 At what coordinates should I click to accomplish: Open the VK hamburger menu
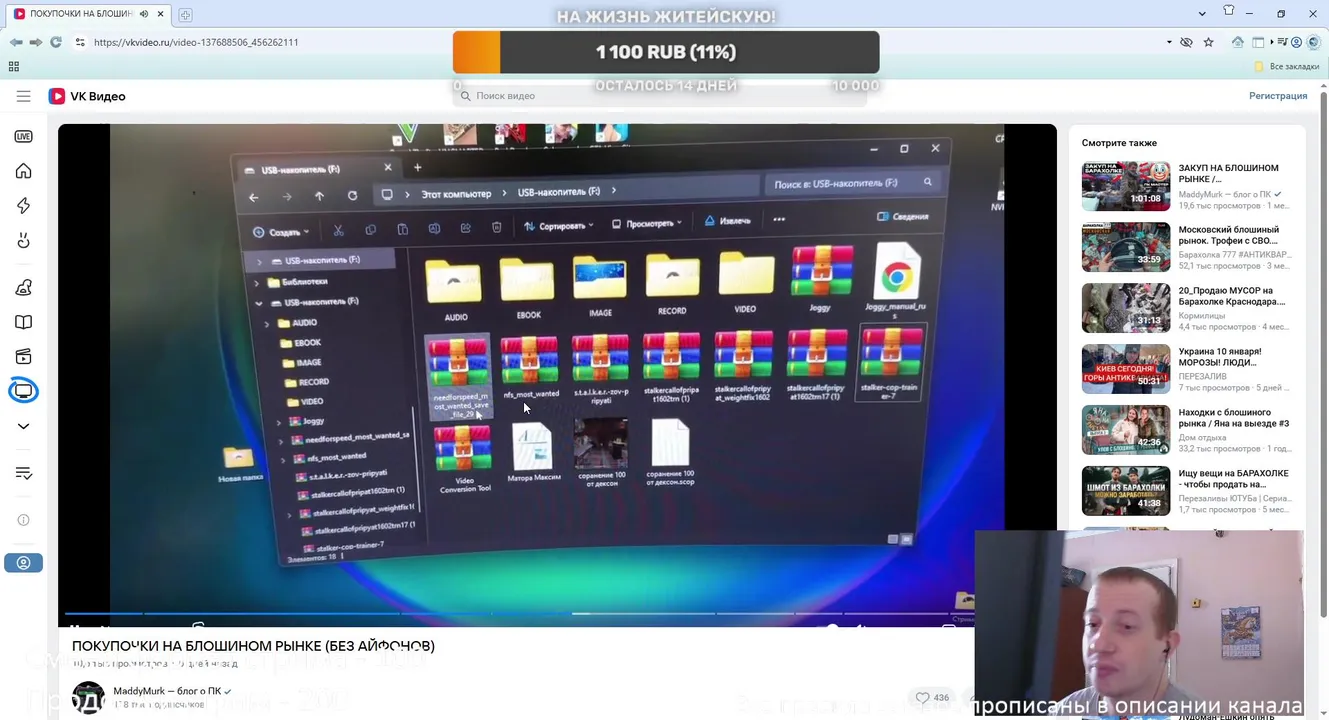click(x=23, y=96)
